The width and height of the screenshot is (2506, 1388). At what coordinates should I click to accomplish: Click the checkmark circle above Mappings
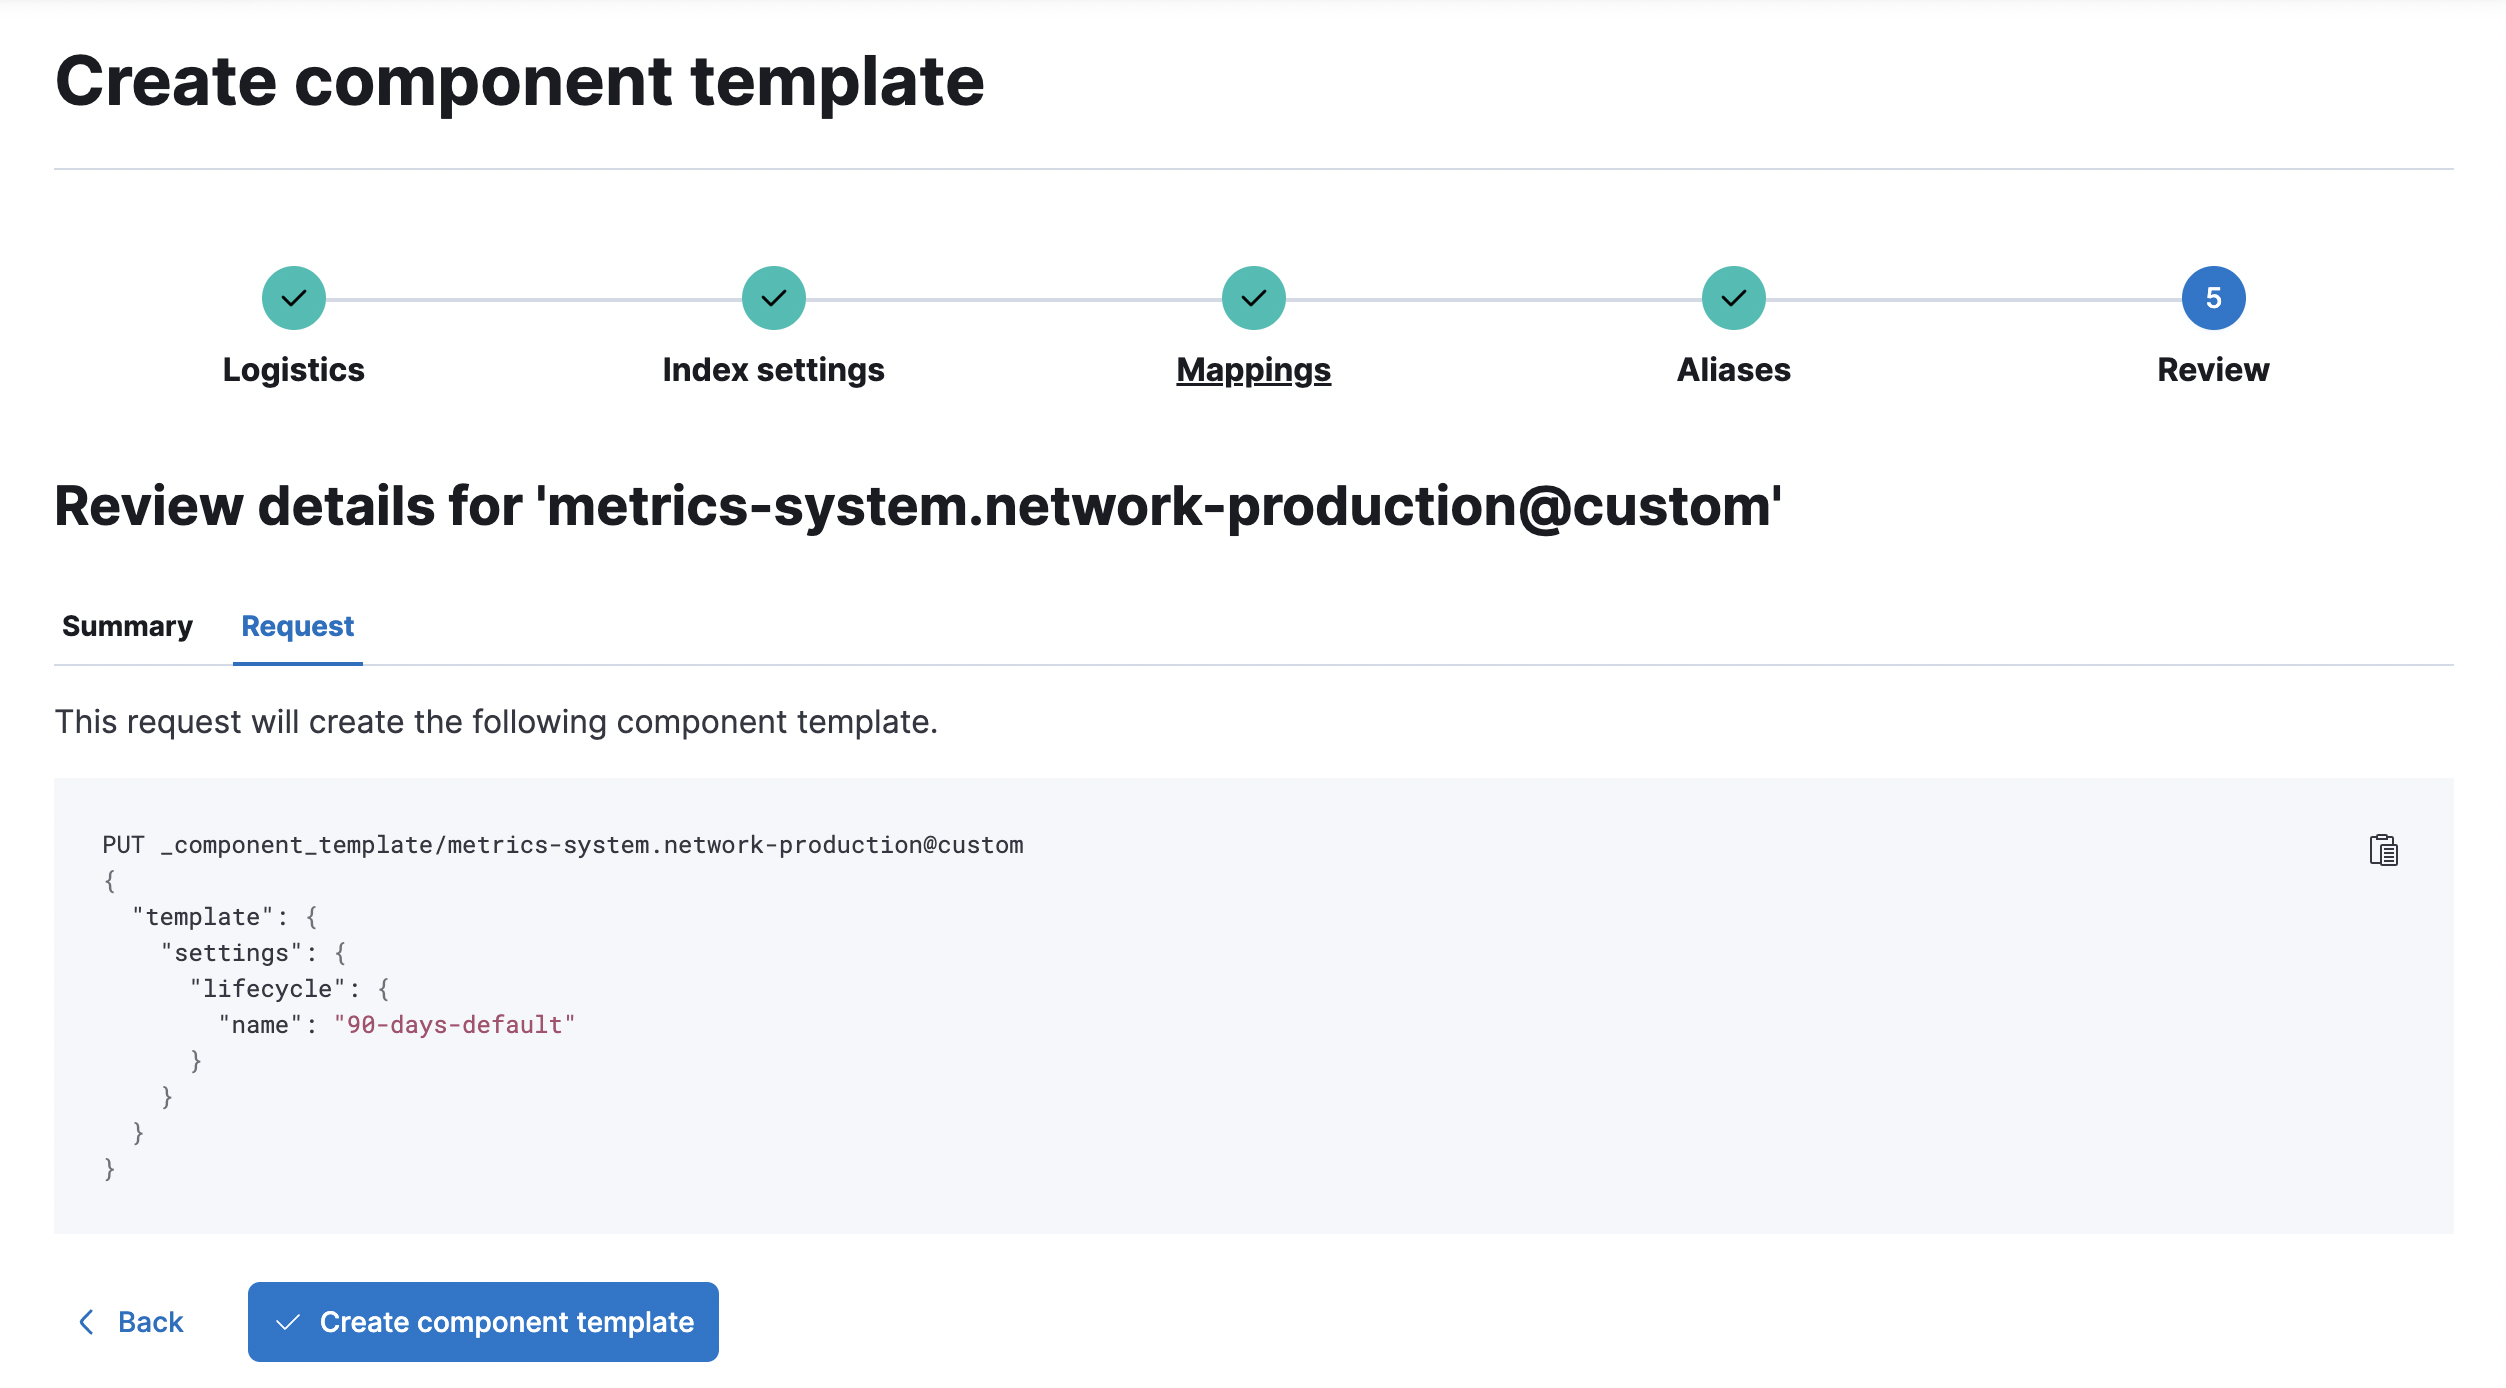click(x=1253, y=297)
